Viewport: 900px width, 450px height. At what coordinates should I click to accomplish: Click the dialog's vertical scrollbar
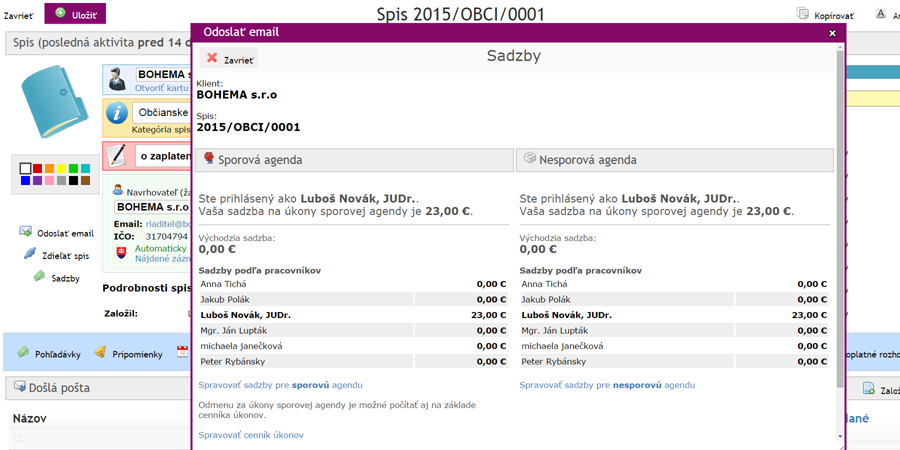click(840, 218)
